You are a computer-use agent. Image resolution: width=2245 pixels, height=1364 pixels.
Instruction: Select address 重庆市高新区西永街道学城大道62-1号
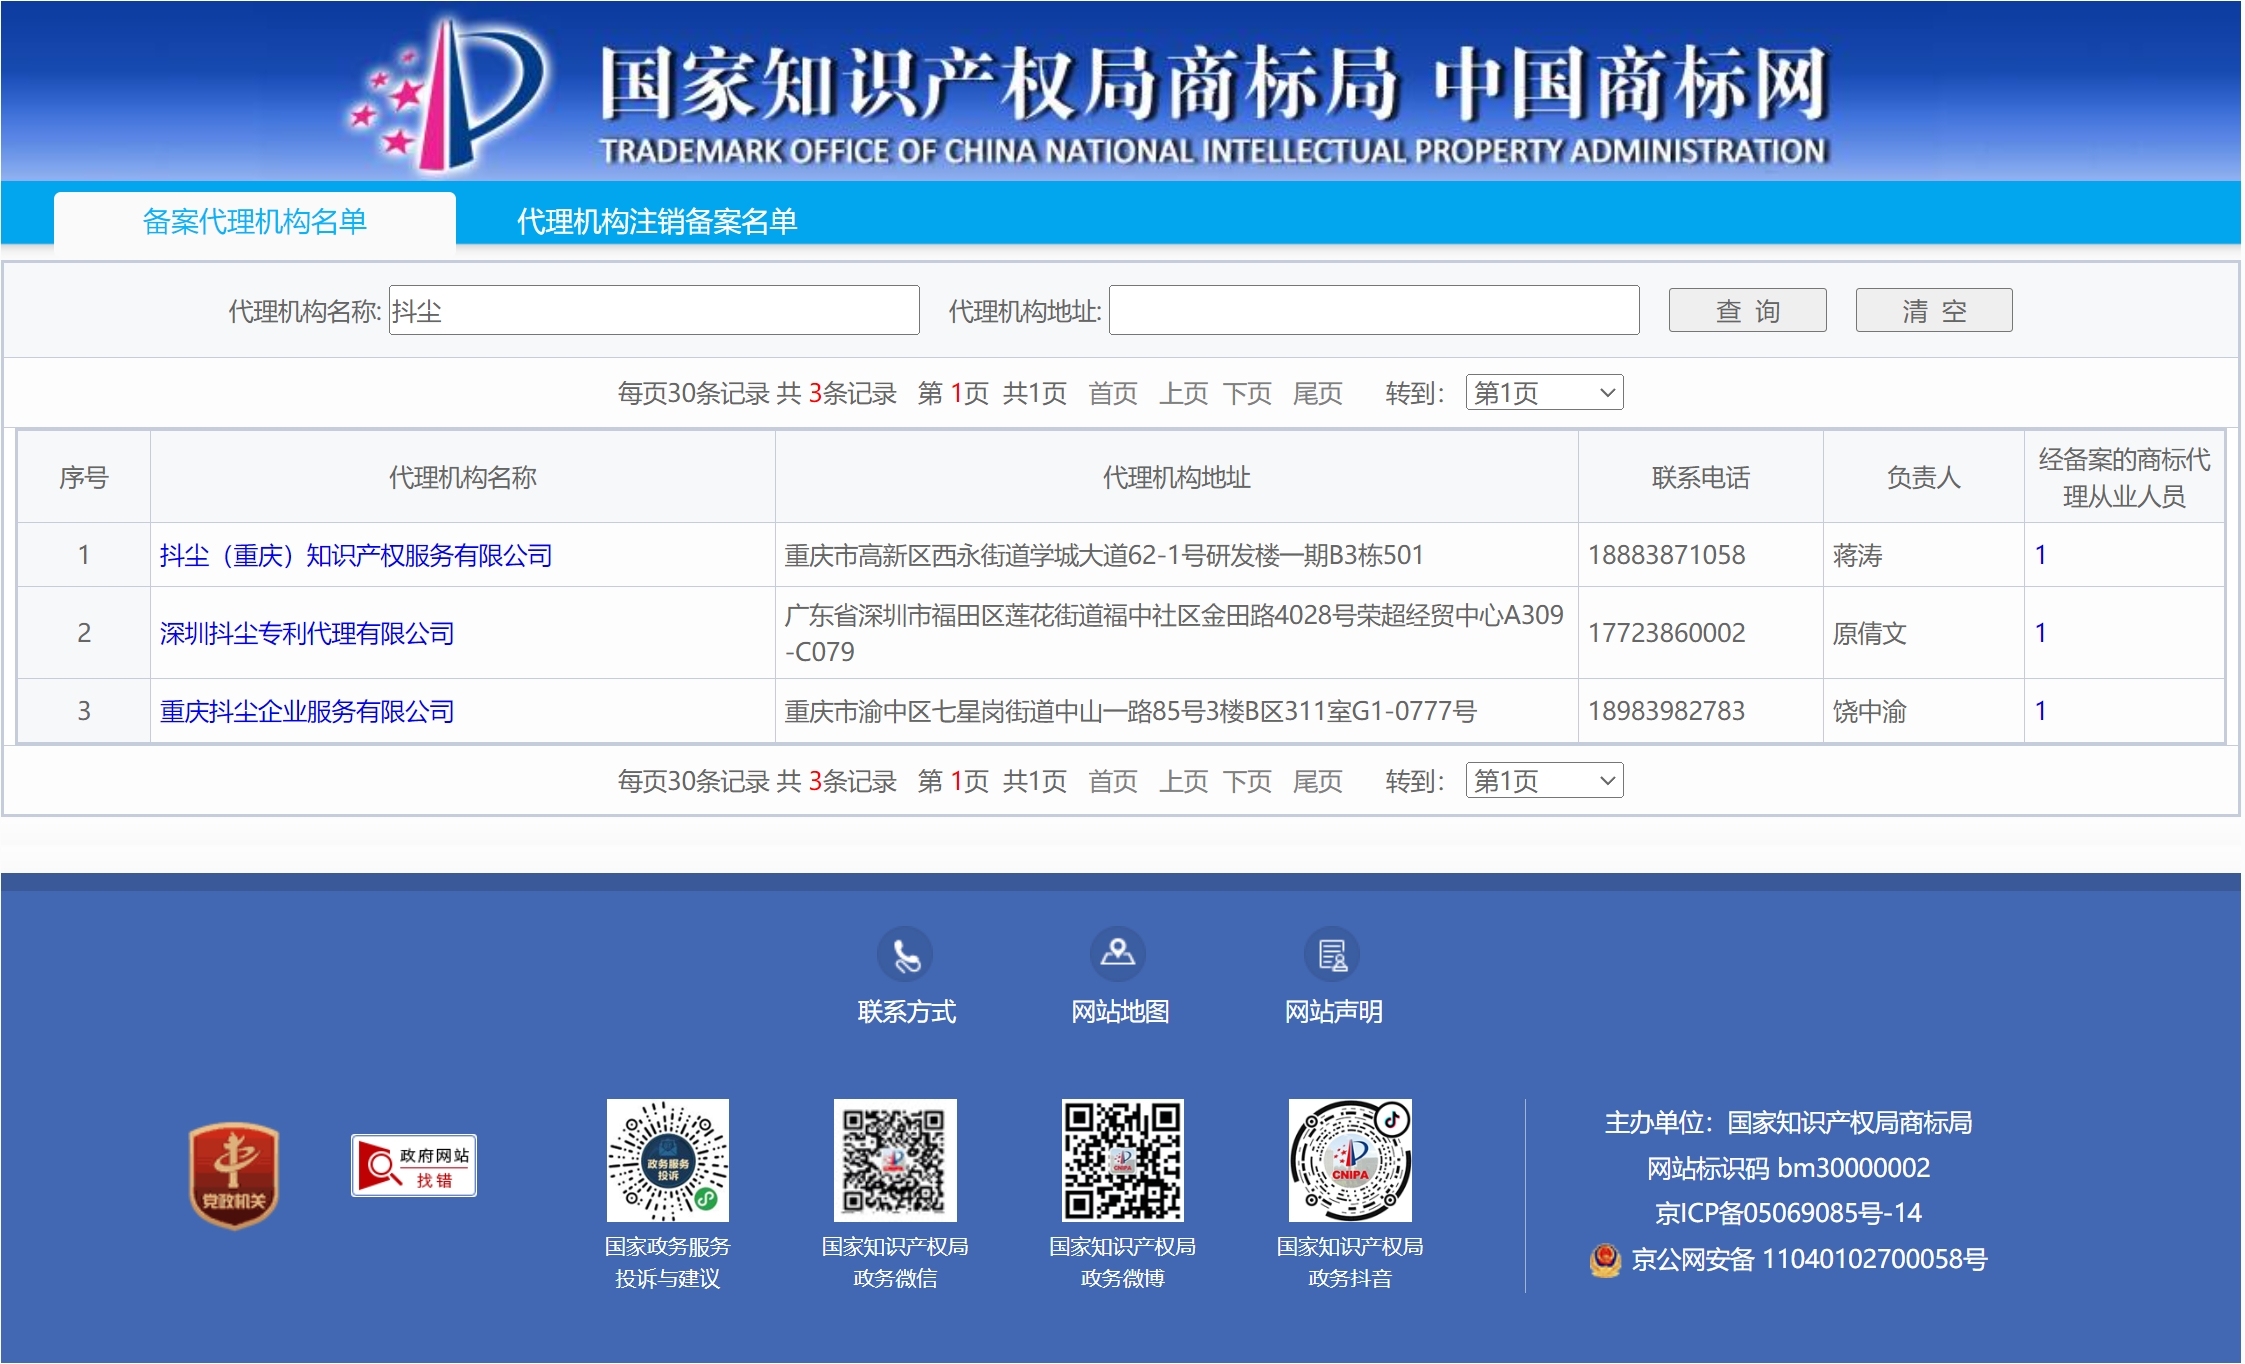(x=1103, y=555)
